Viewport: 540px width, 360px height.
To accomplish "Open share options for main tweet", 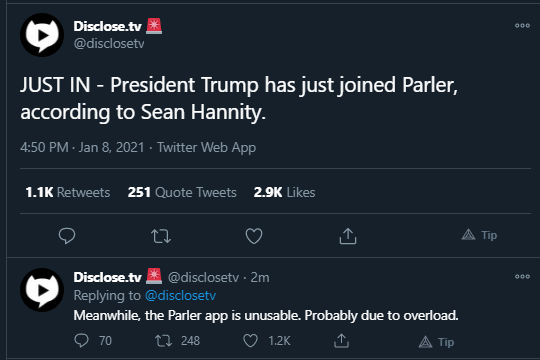I will [348, 236].
